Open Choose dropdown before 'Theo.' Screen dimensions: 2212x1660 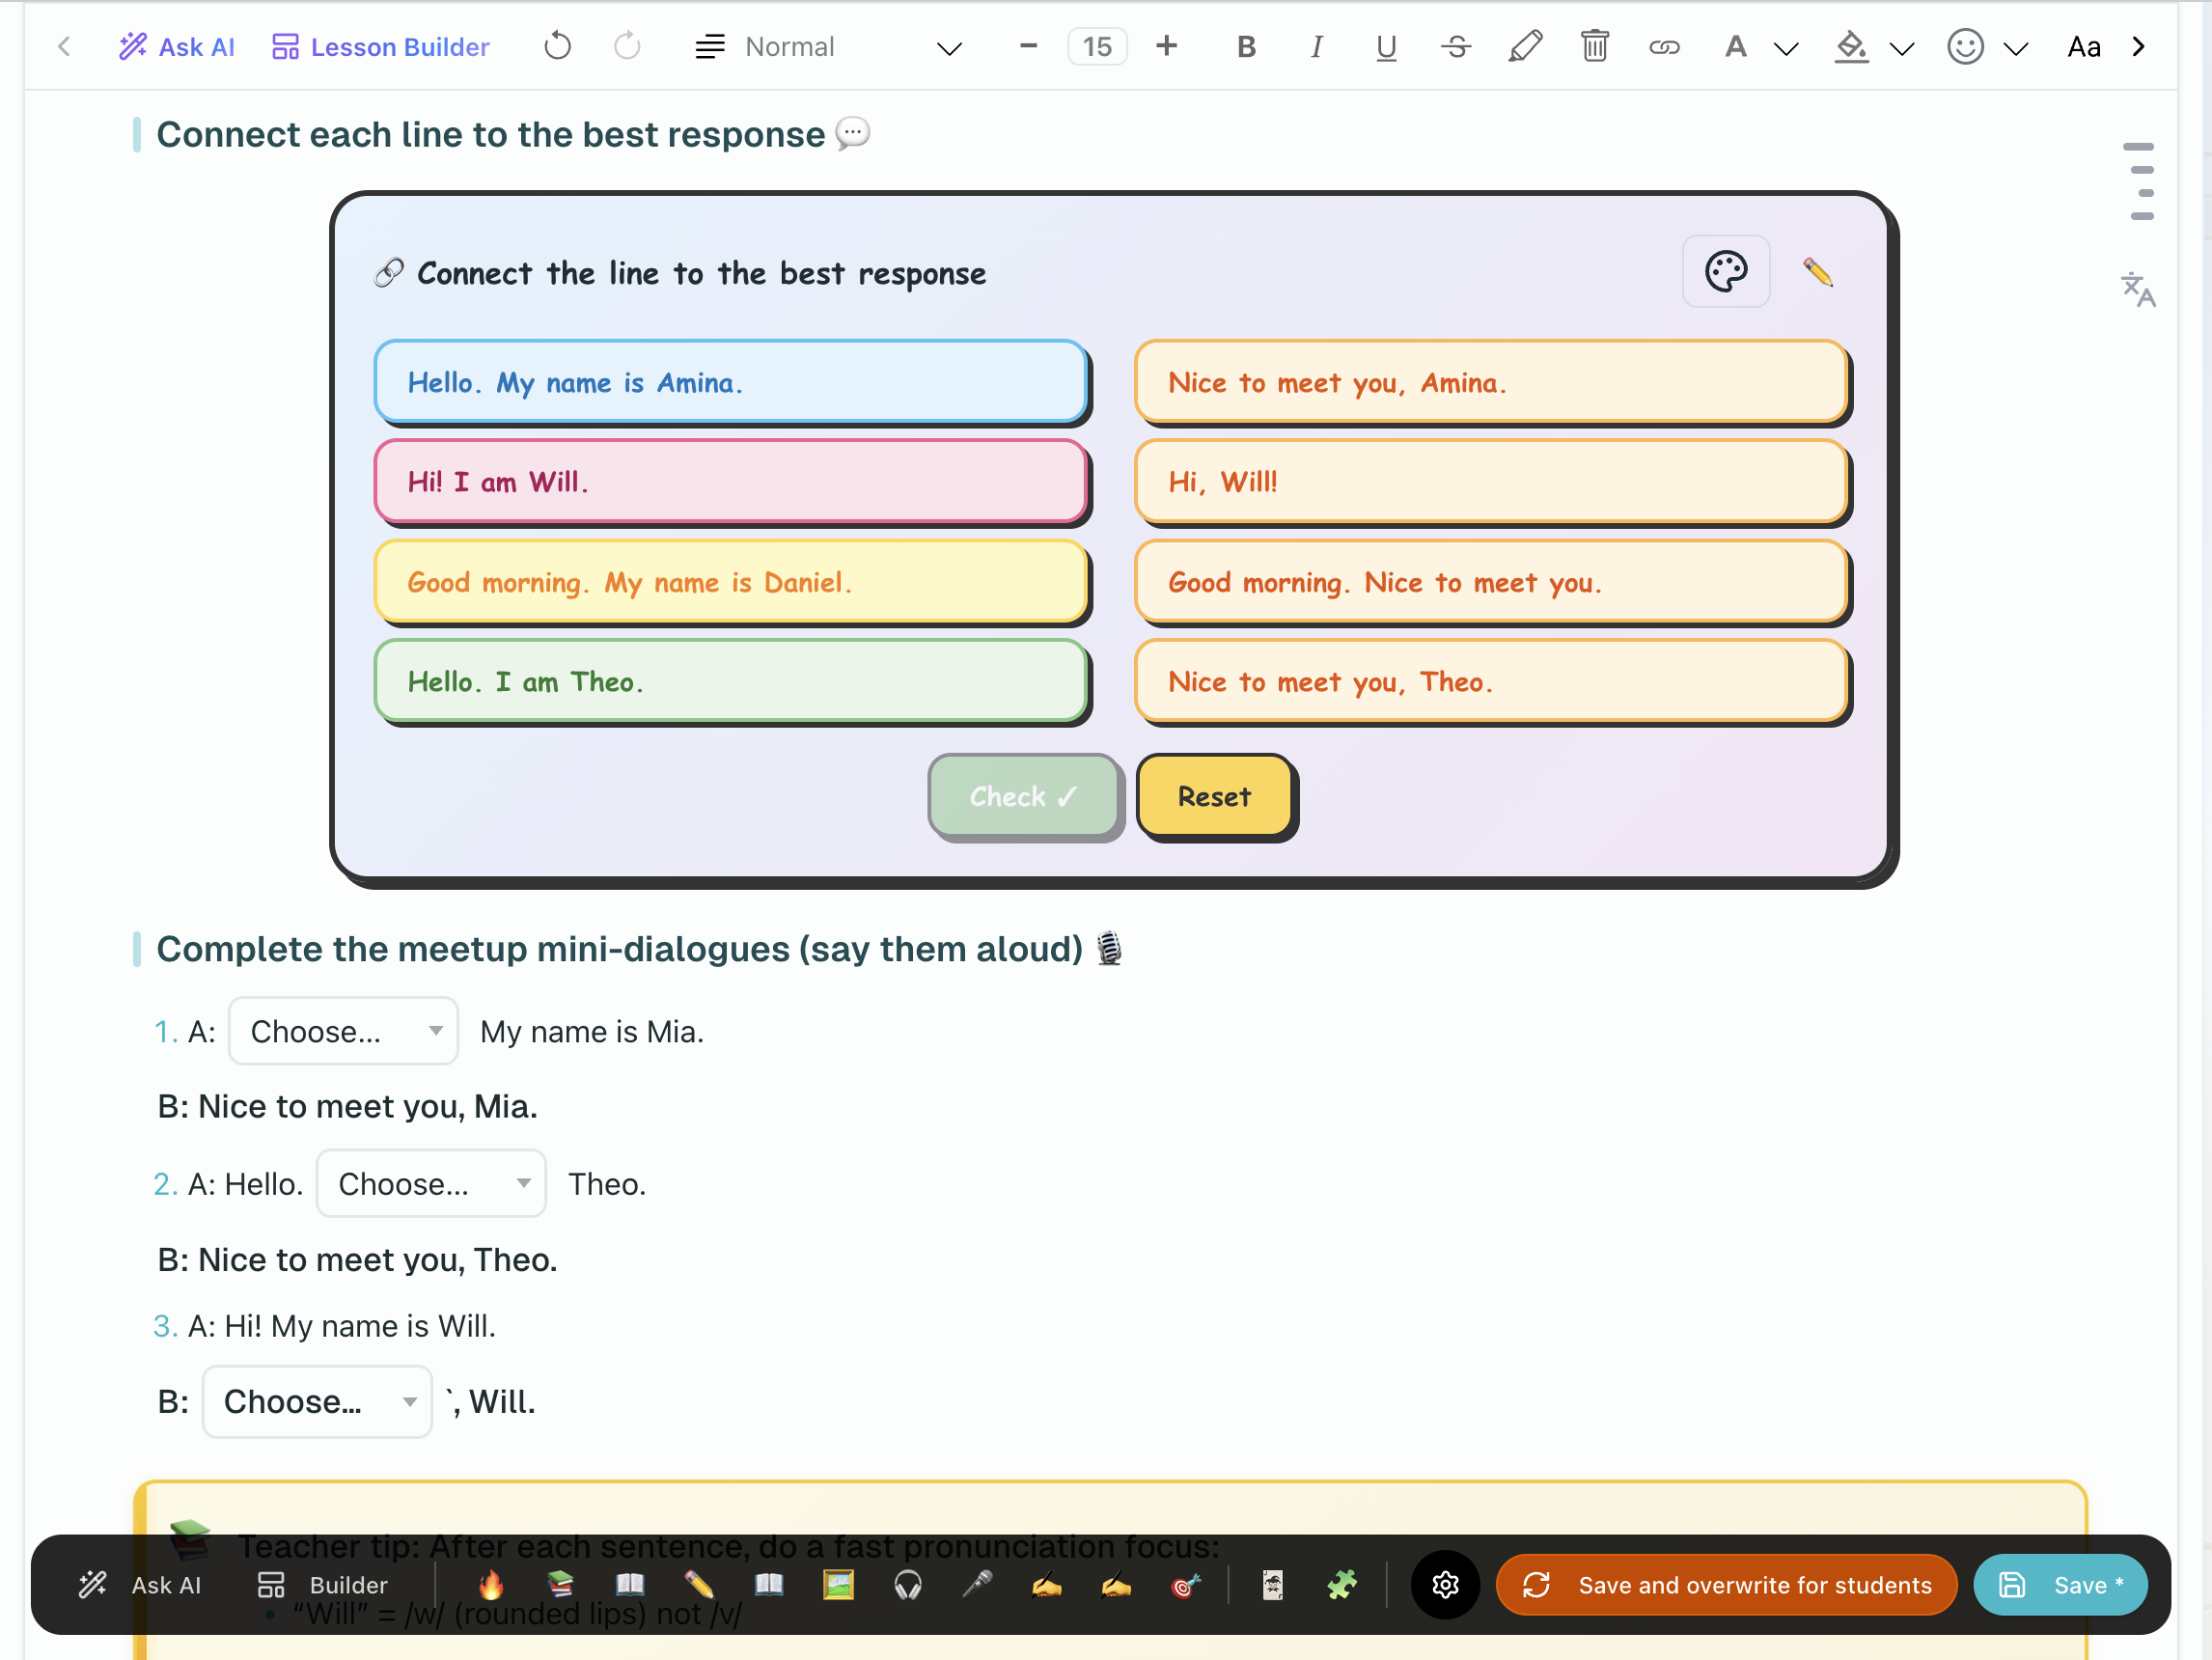pos(431,1183)
